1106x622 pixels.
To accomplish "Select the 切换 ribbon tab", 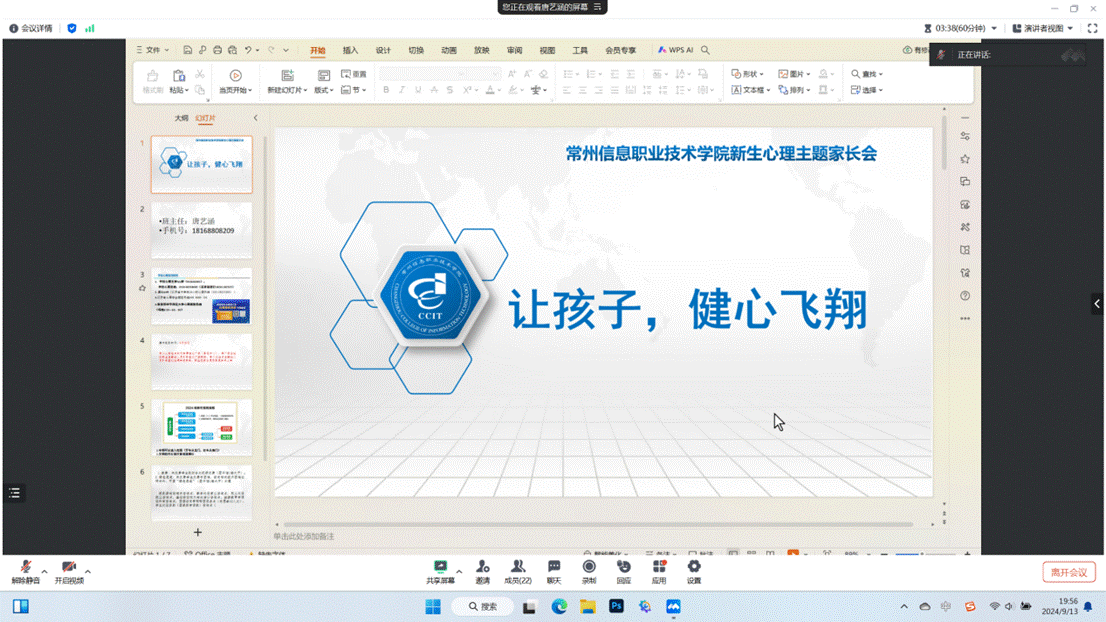I will click(416, 50).
